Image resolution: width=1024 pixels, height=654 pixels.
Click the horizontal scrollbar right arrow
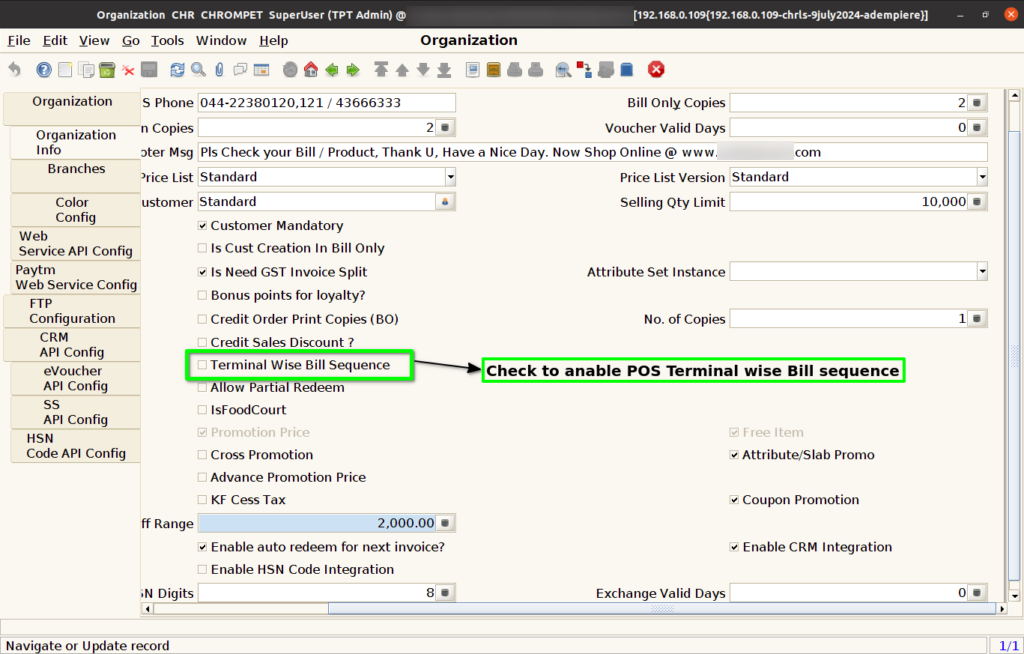click(x=1002, y=609)
